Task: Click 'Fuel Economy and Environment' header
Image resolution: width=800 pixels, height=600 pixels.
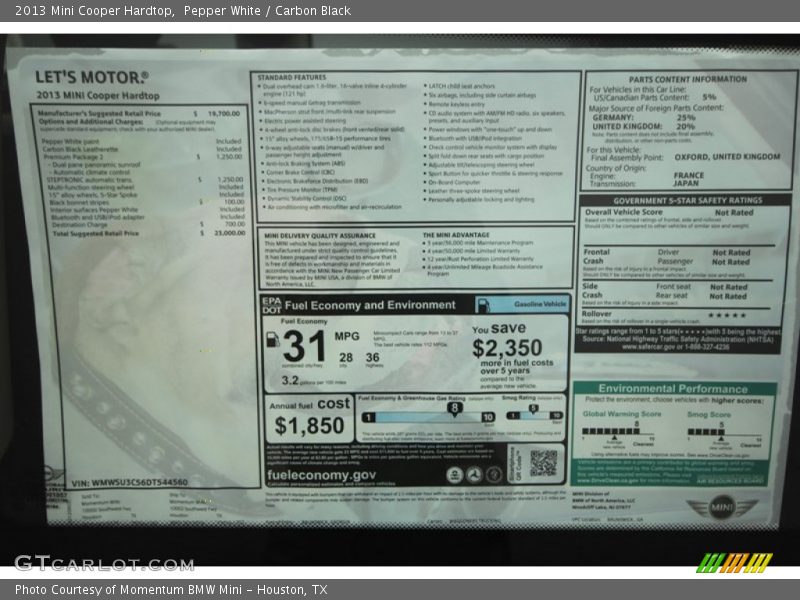Action: tap(370, 305)
